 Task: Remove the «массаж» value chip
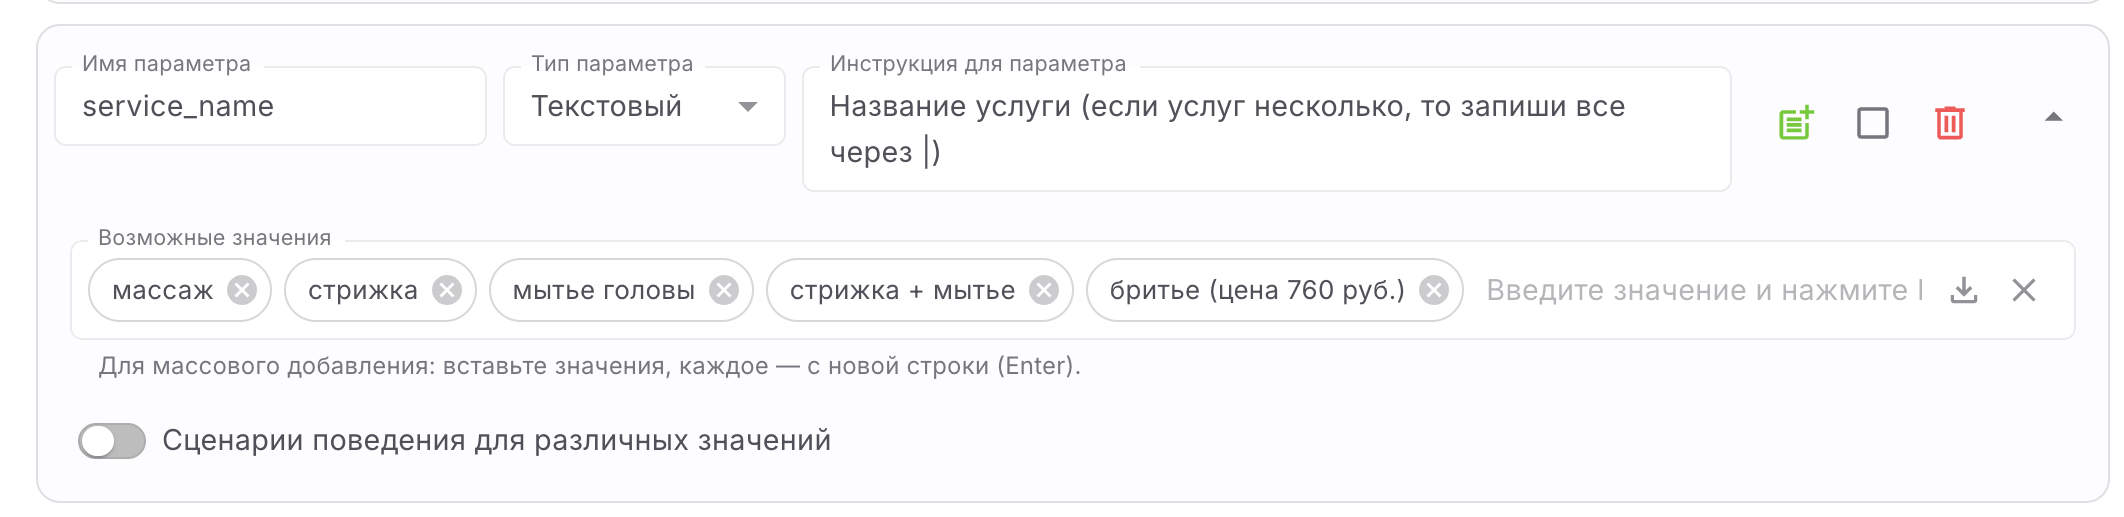(x=242, y=290)
